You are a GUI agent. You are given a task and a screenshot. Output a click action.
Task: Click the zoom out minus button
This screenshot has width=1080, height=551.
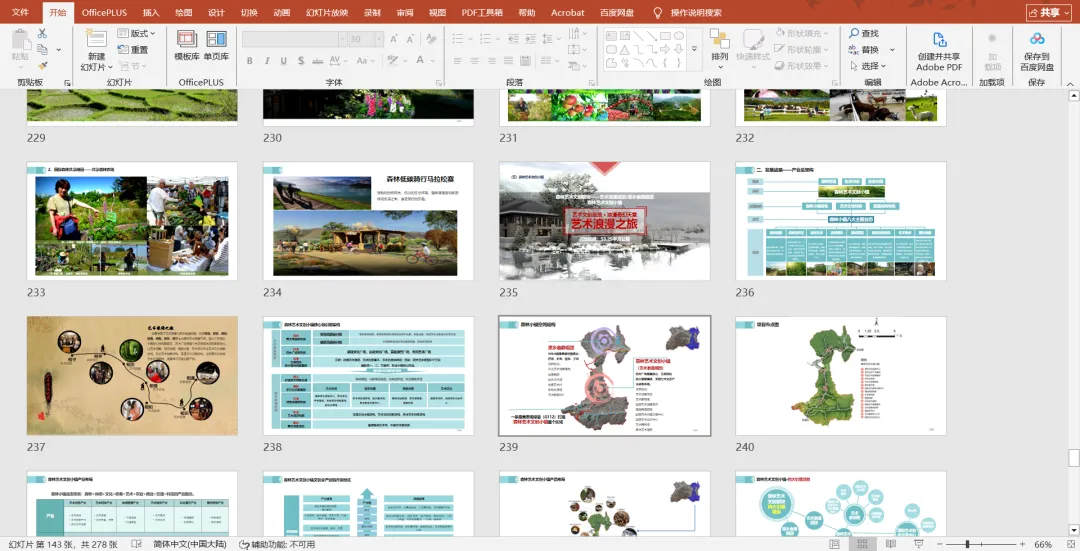pyautogui.click(x=939, y=544)
